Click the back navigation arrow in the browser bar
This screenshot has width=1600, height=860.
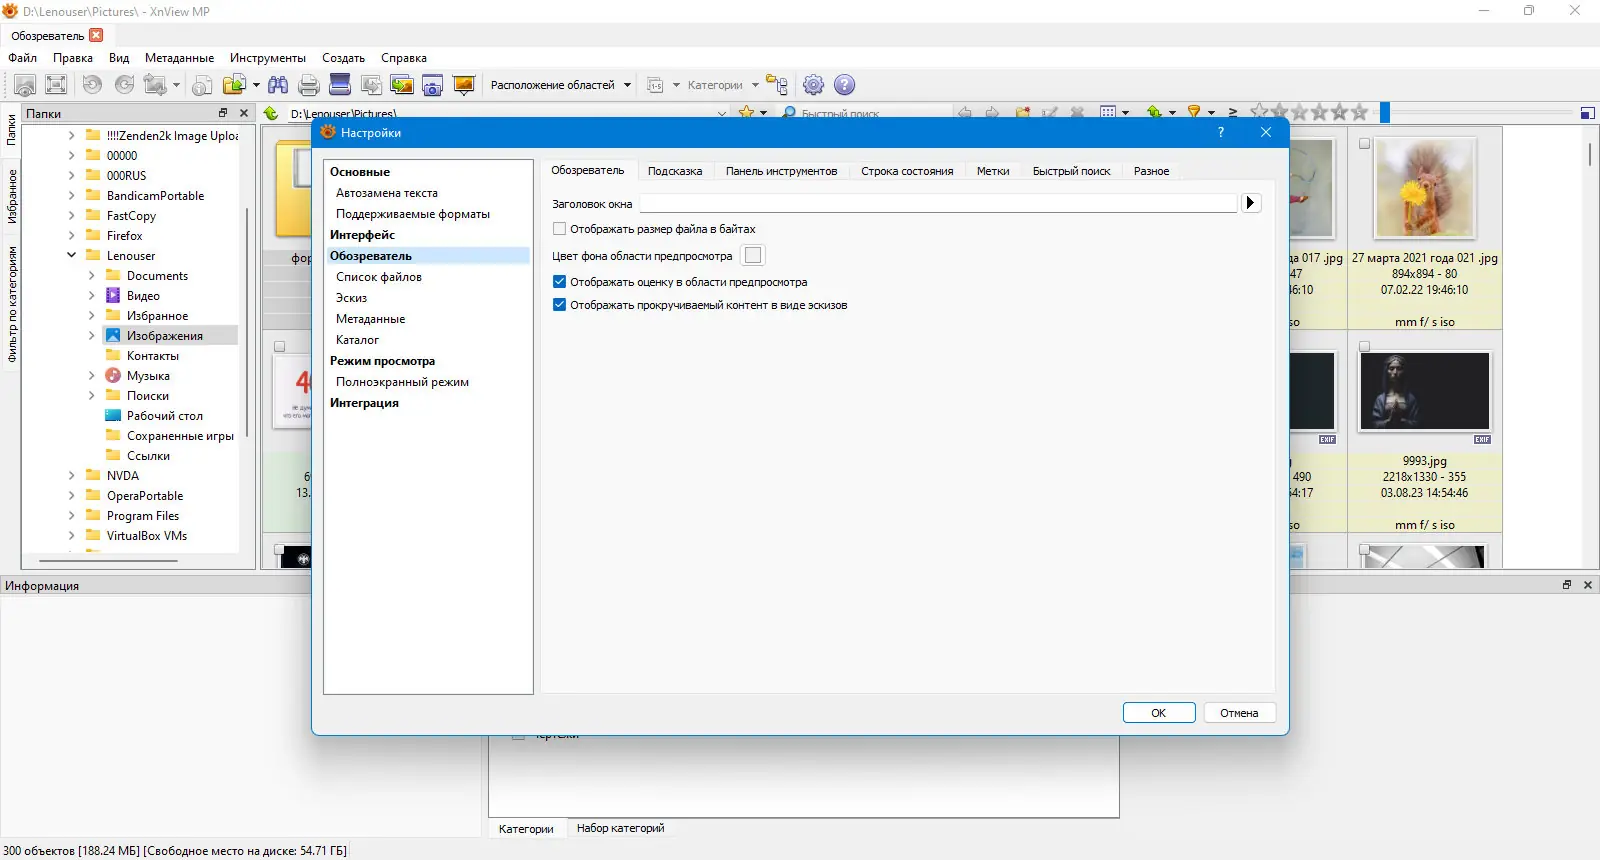click(x=965, y=113)
